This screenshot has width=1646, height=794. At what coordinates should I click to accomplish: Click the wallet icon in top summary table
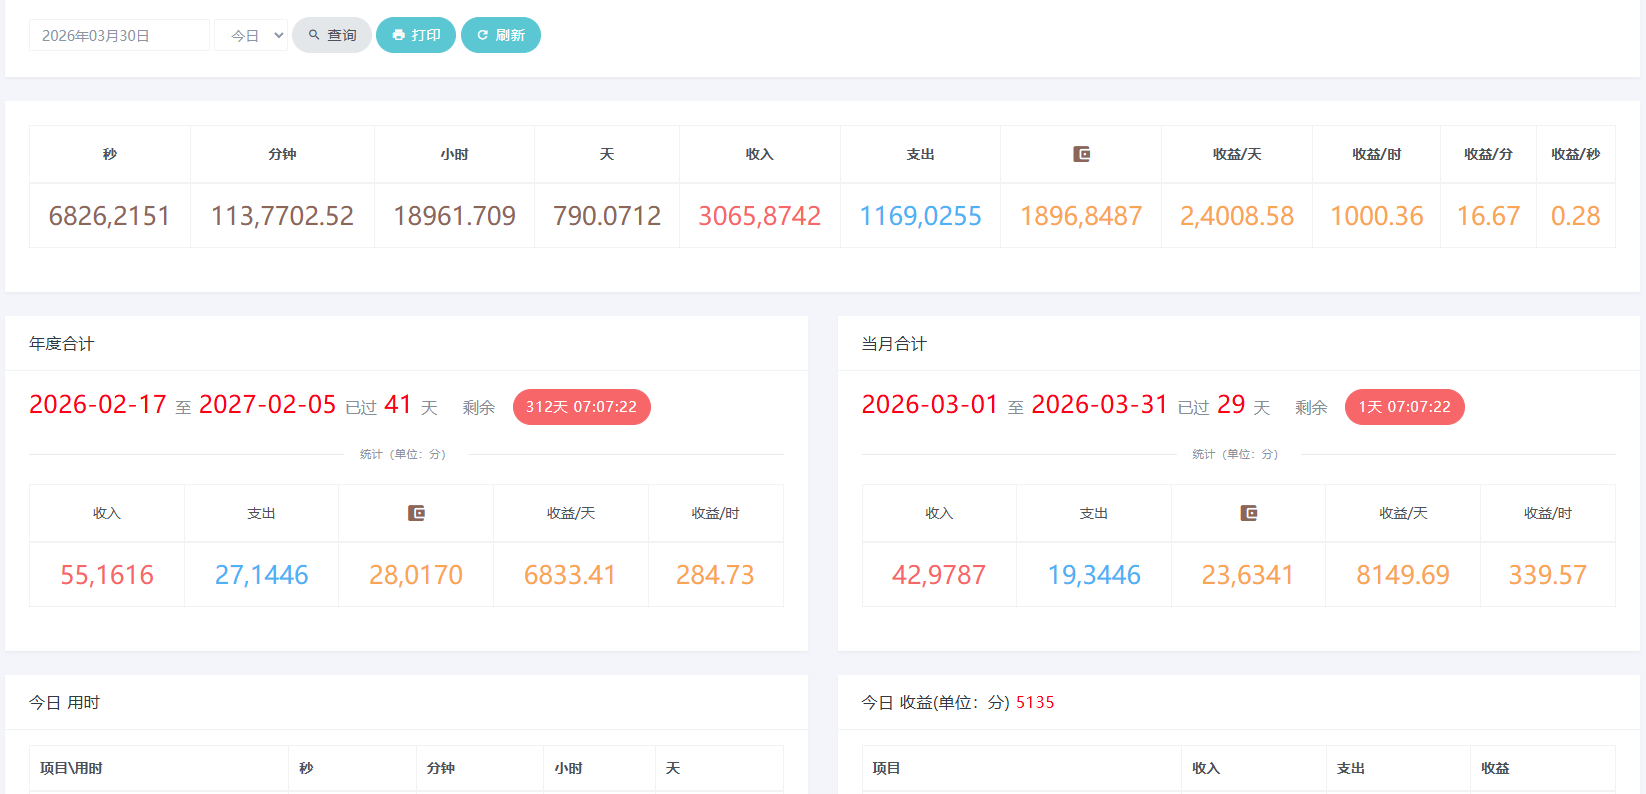(x=1081, y=154)
